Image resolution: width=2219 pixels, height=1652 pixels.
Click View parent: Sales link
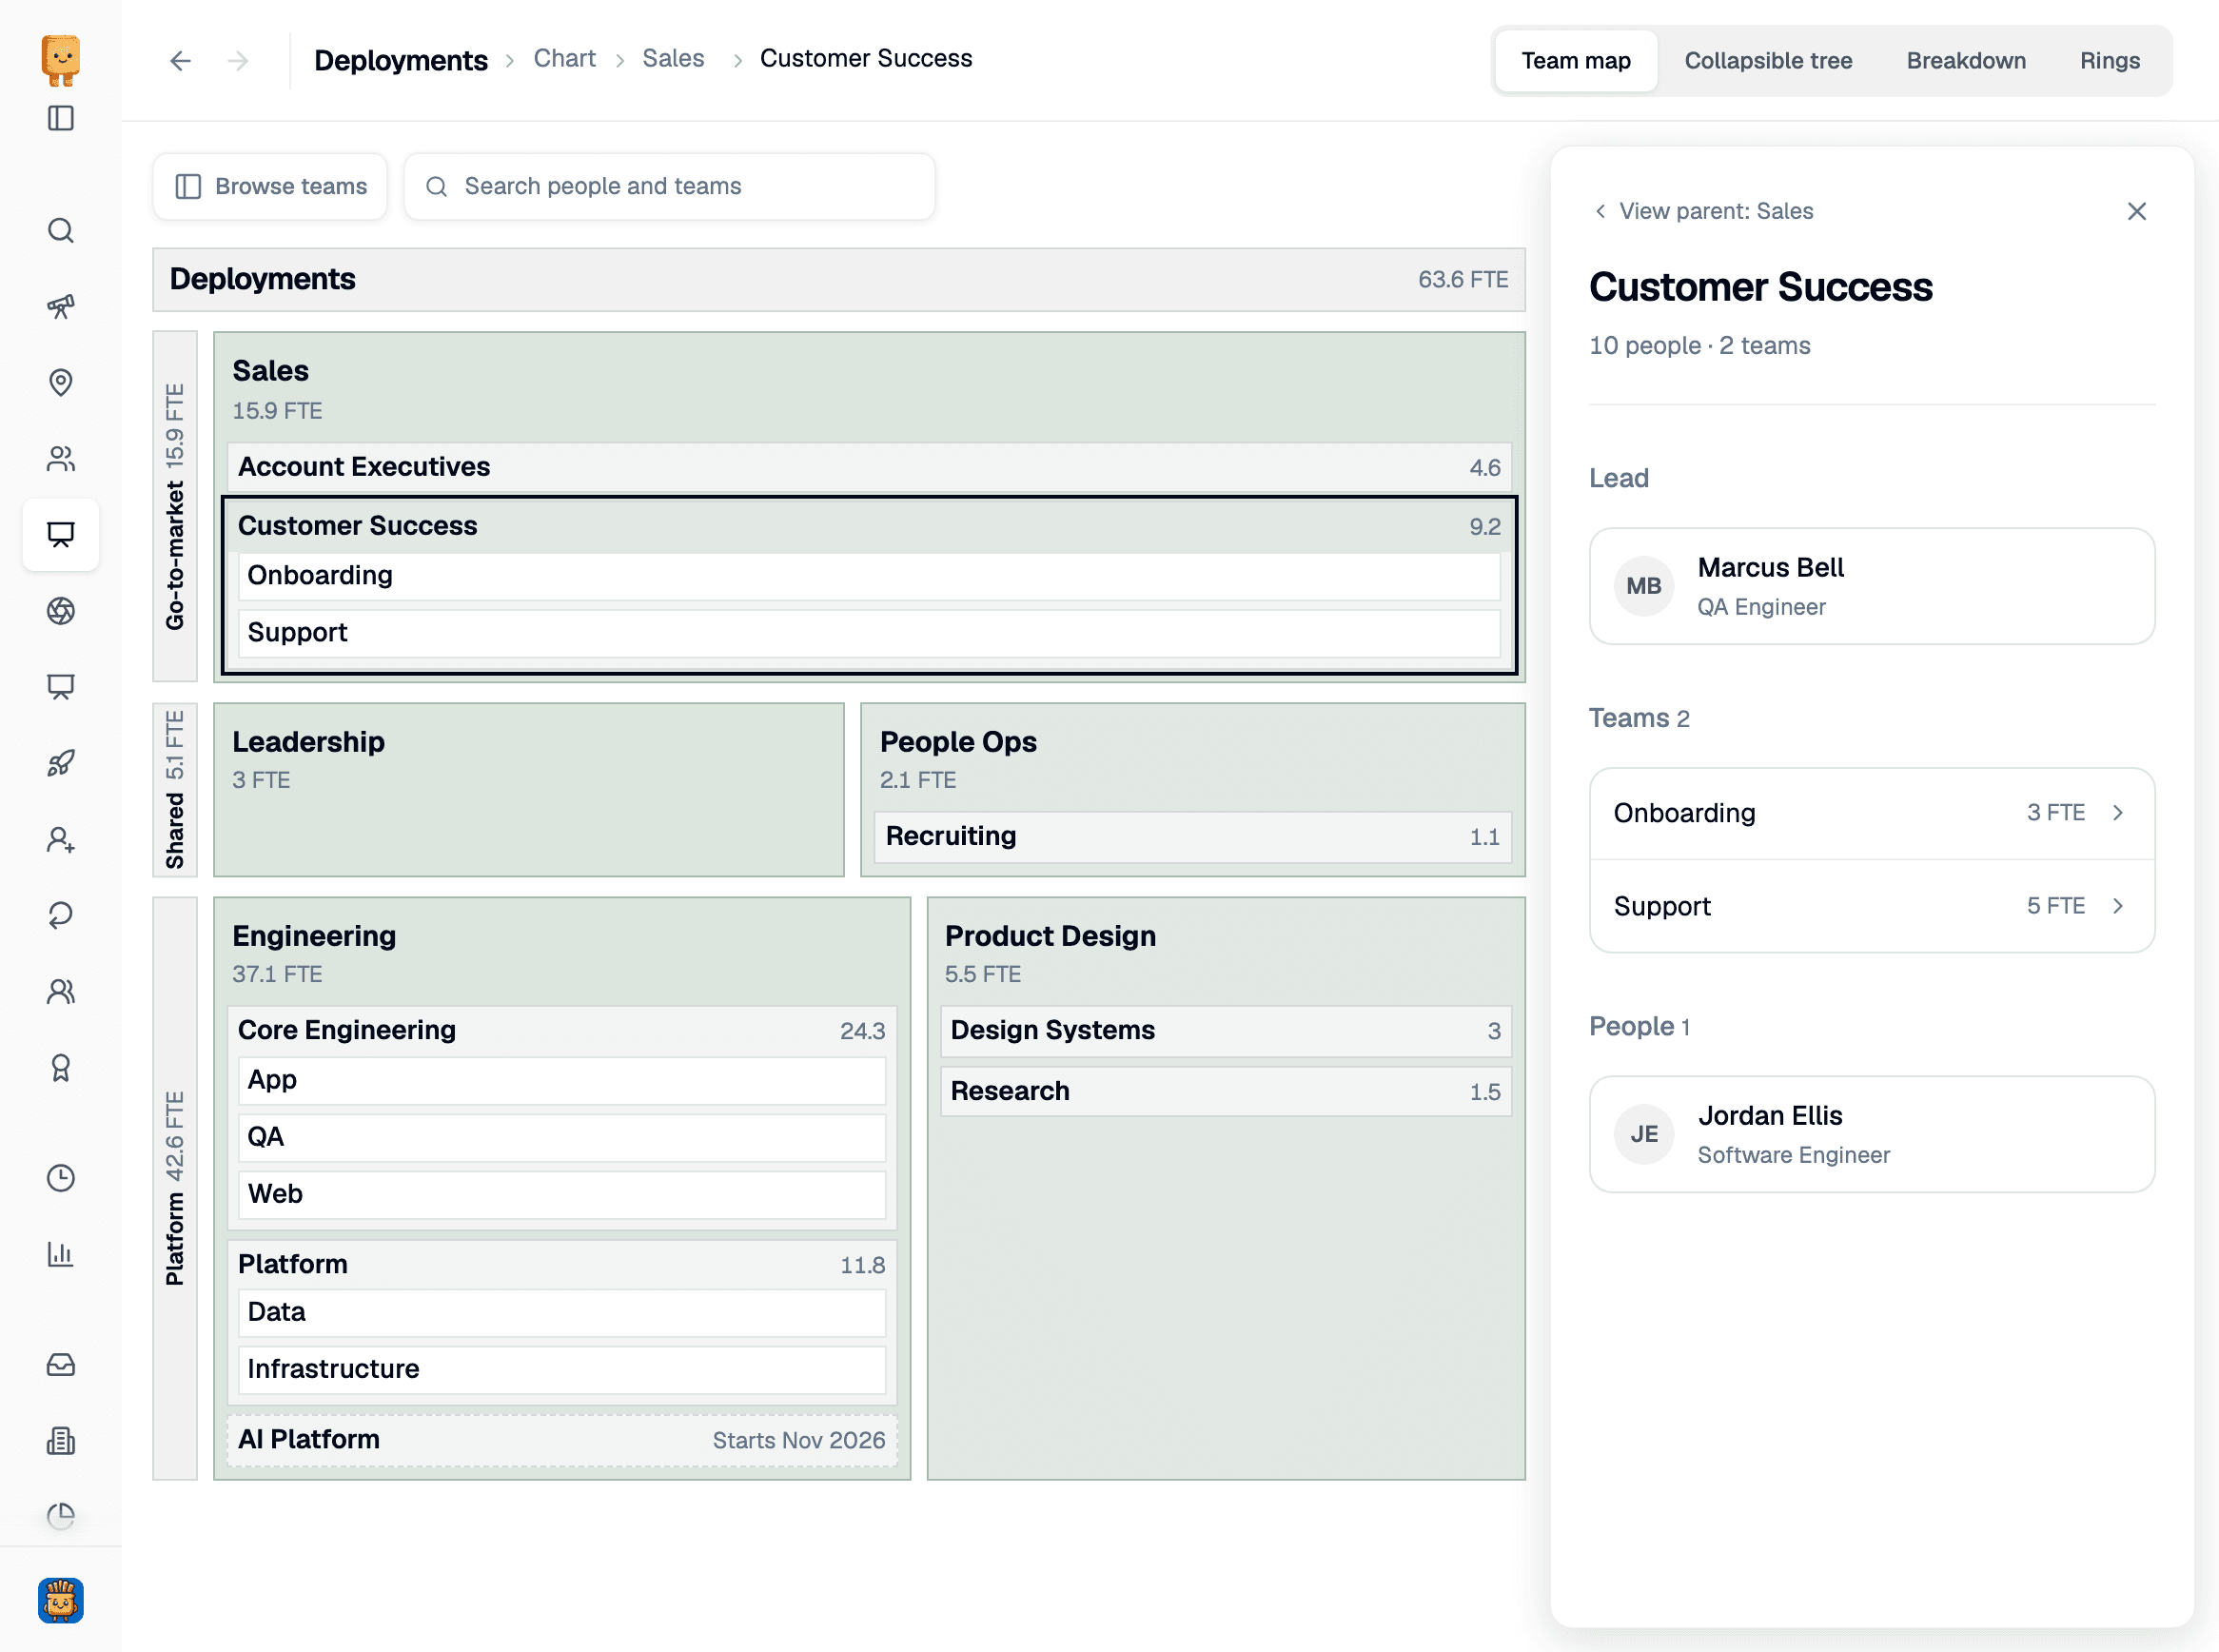pyautogui.click(x=1703, y=211)
